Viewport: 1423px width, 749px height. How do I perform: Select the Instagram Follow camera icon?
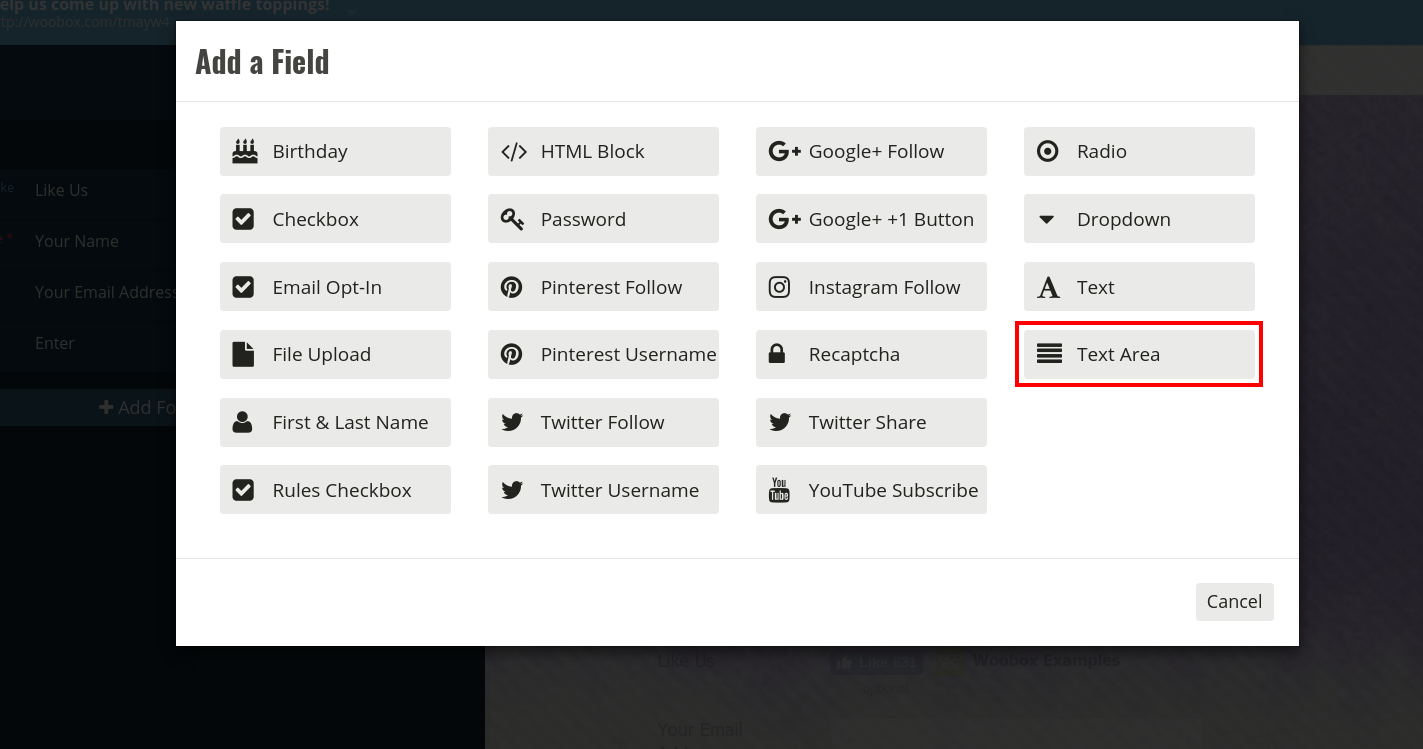click(x=779, y=287)
